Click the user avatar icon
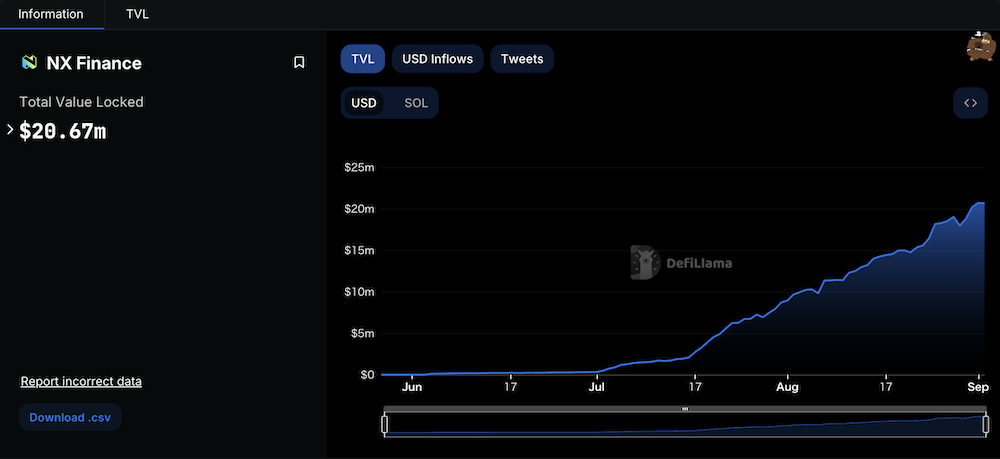This screenshot has width=1000, height=459. click(x=979, y=46)
